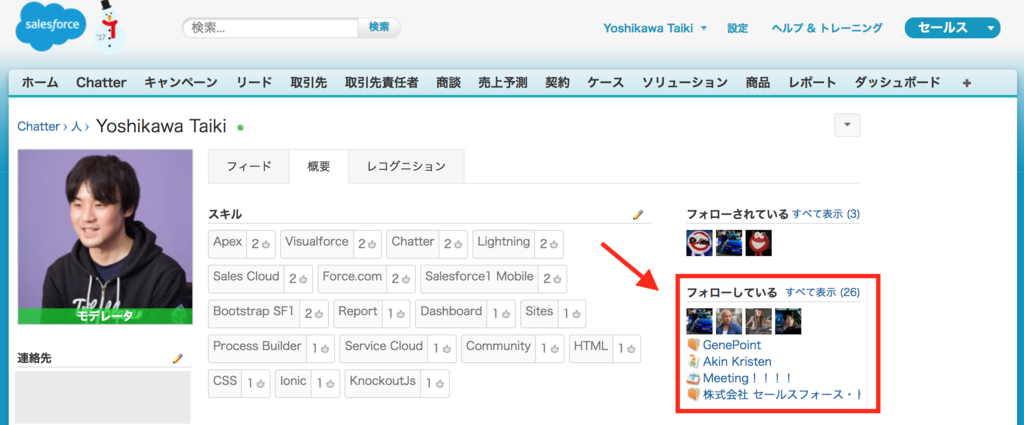This screenshot has width=1024, height=425.
Task: Endorse the Apex skill thumbs-up
Action: pos(265,244)
